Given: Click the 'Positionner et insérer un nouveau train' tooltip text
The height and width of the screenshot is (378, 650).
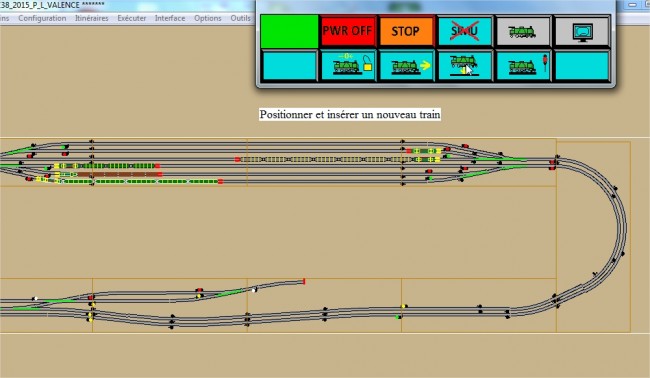Looking at the screenshot, I should [350, 114].
